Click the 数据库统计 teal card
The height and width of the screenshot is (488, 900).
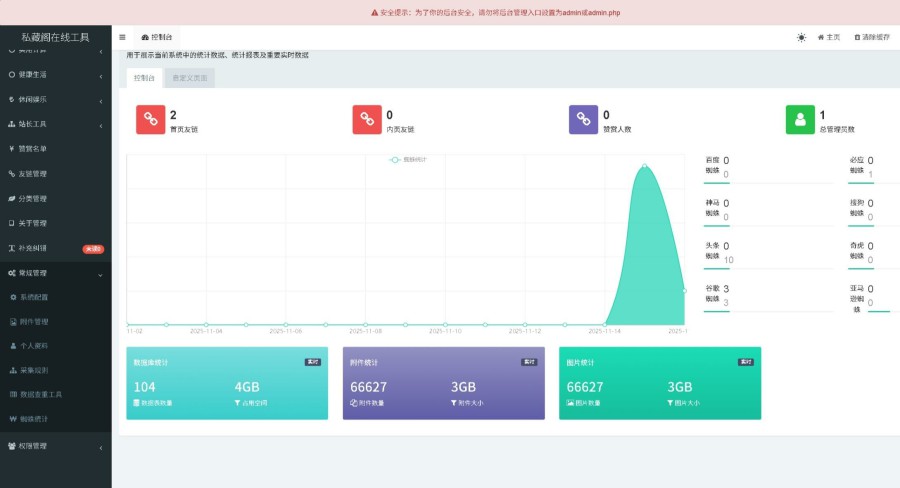[x=227, y=383]
